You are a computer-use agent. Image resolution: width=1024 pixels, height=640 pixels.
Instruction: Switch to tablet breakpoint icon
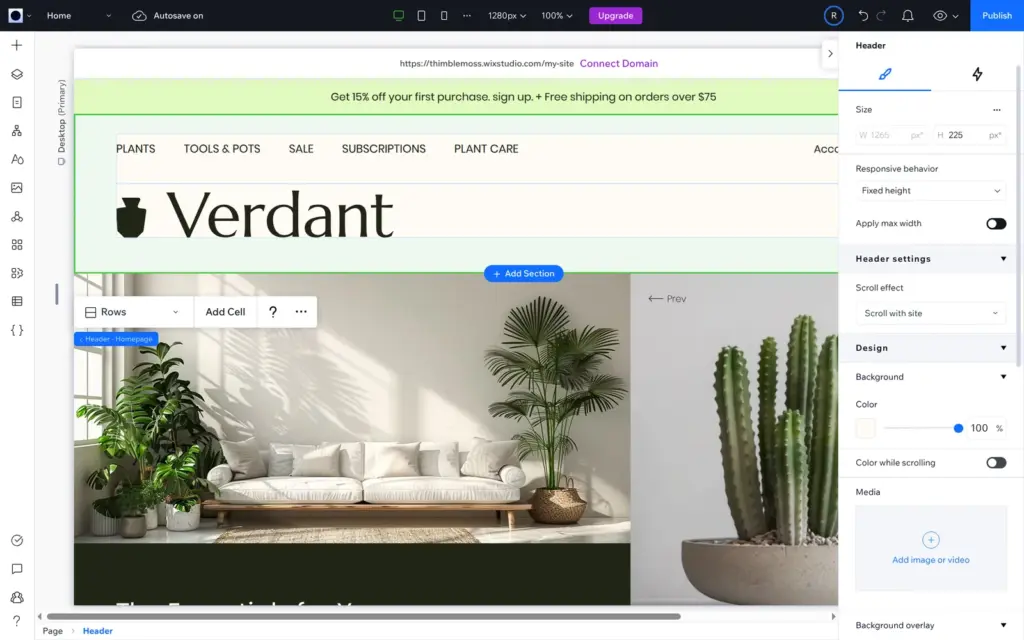click(421, 15)
